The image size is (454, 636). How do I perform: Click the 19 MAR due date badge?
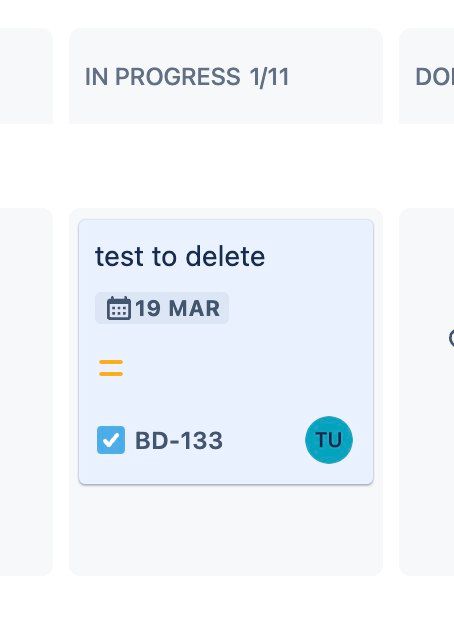[x=162, y=308]
